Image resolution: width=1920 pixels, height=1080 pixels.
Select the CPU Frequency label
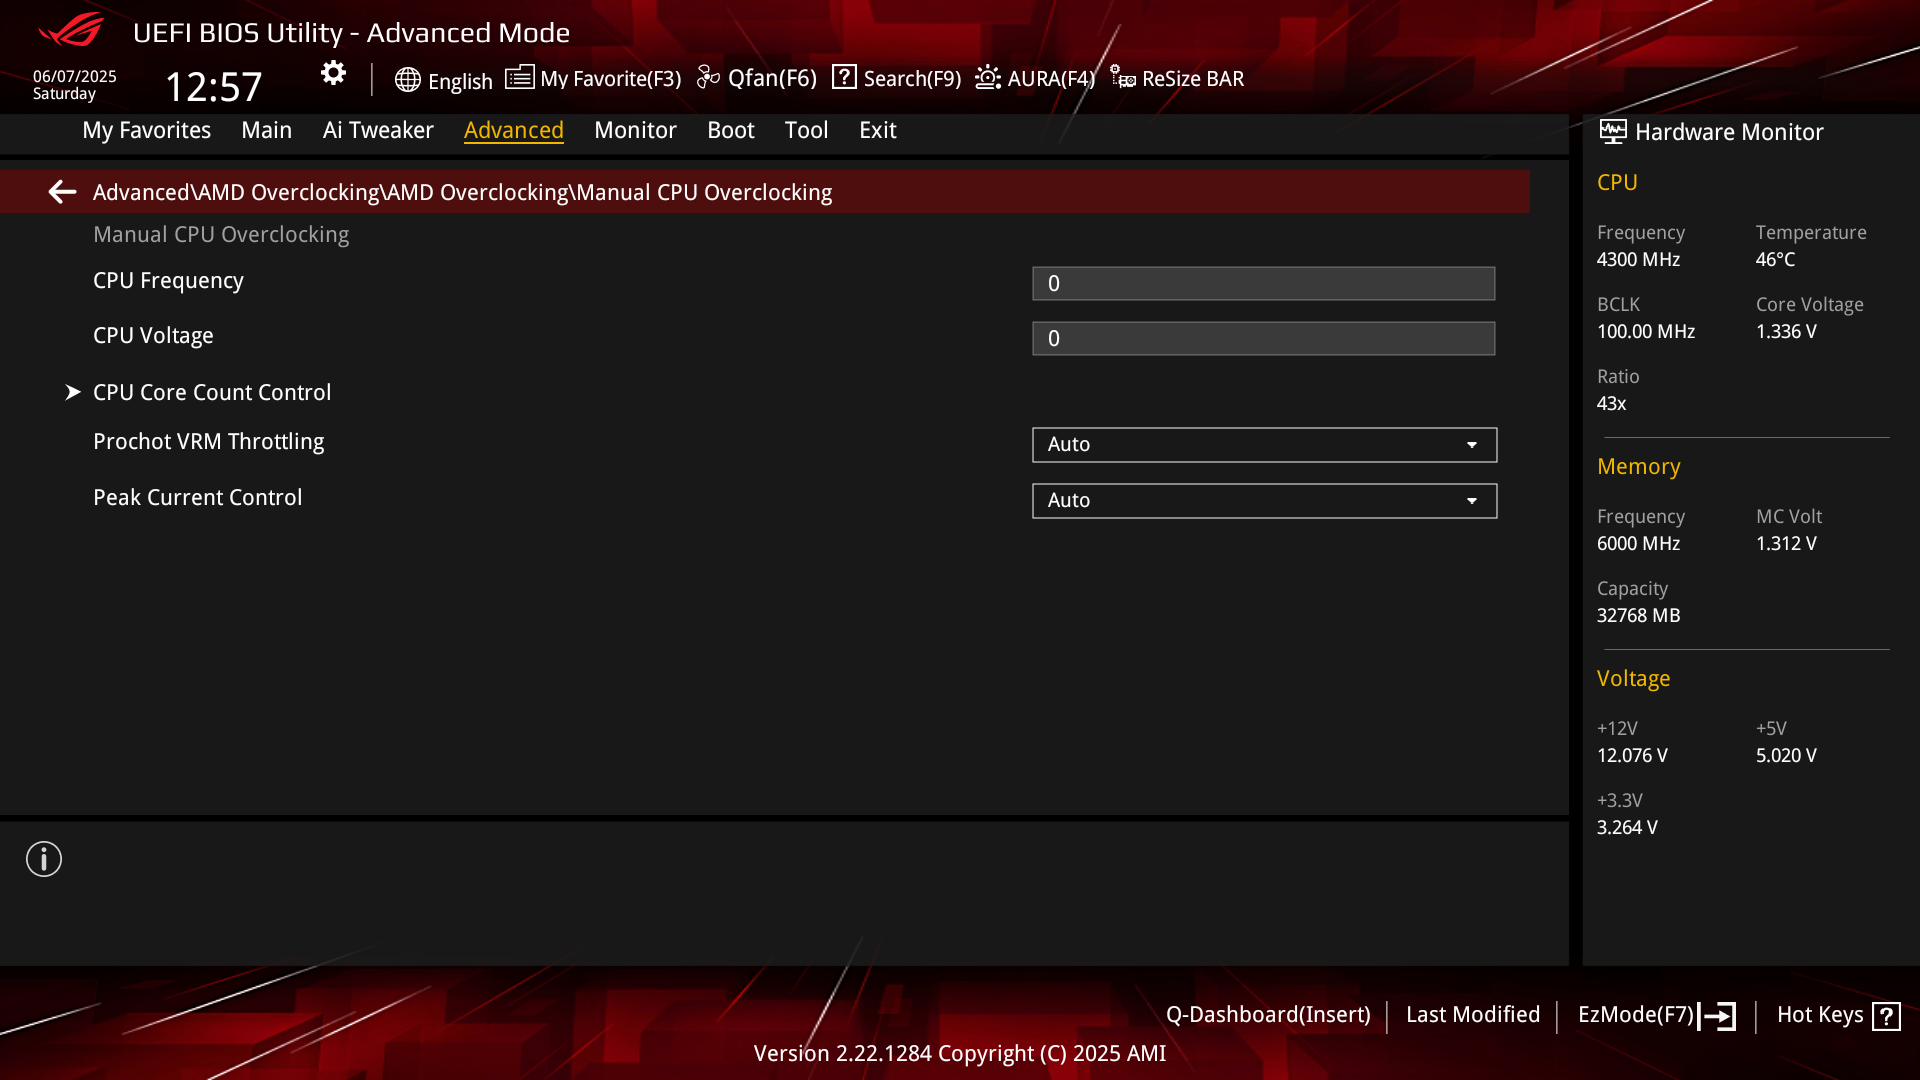pyautogui.click(x=168, y=281)
